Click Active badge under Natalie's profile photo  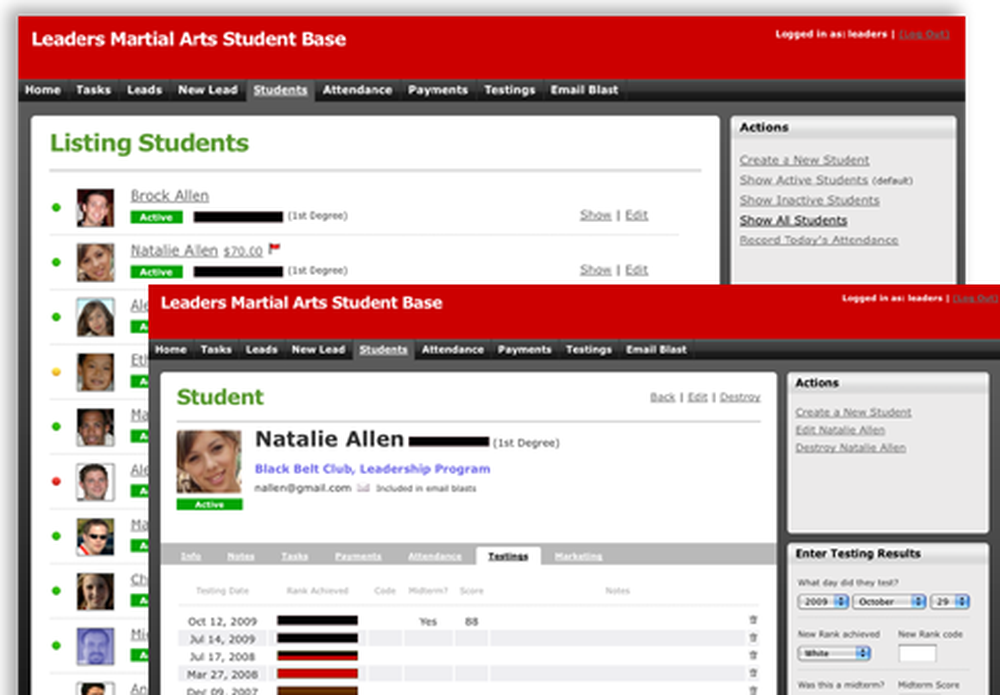(x=209, y=504)
